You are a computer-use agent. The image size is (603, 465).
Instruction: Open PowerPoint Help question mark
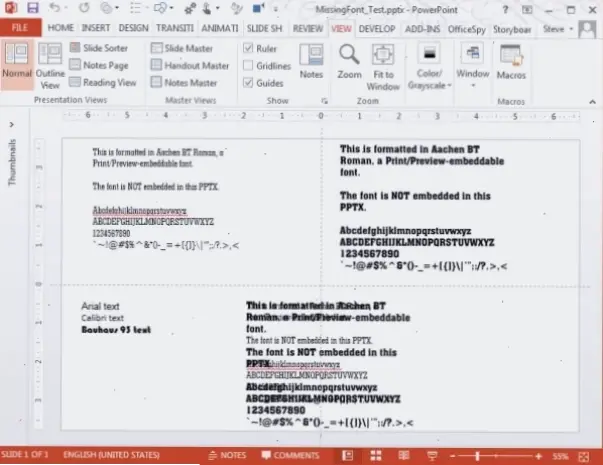[x=505, y=10]
